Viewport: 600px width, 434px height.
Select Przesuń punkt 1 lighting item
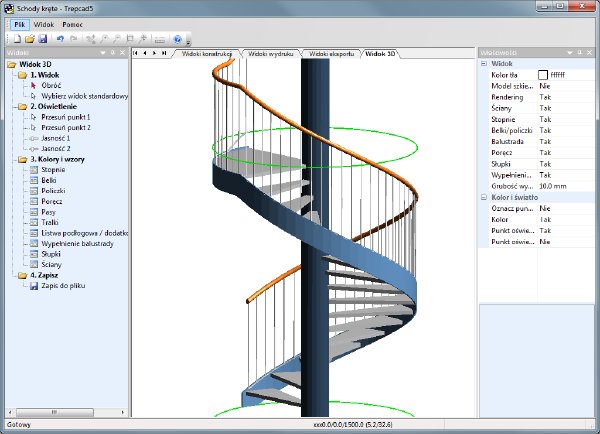(66, 117)
